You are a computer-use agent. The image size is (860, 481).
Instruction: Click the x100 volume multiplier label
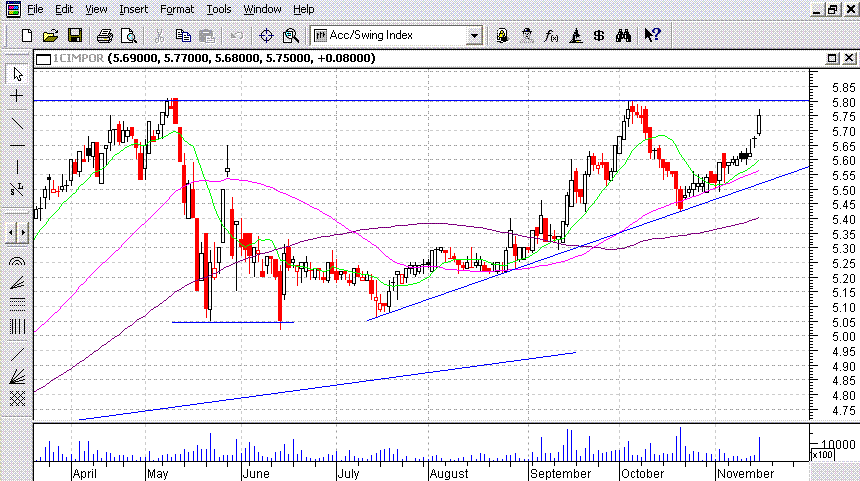[822, 455]
